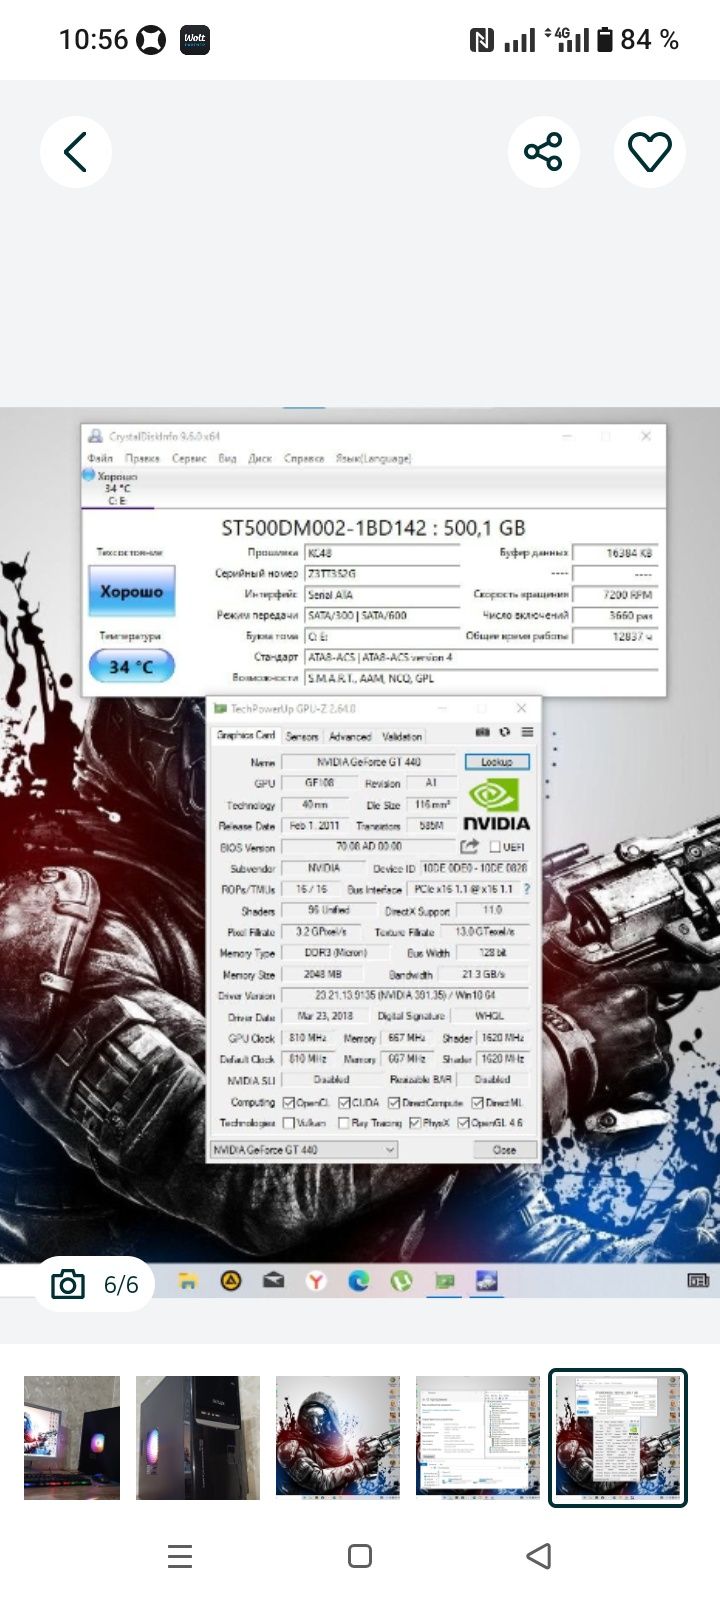The width and height of the screenshot is (720, 1604).
Task: Toggle the DirectCompute checkbox
Action: pyautogui.click(x=394, y=1103)
